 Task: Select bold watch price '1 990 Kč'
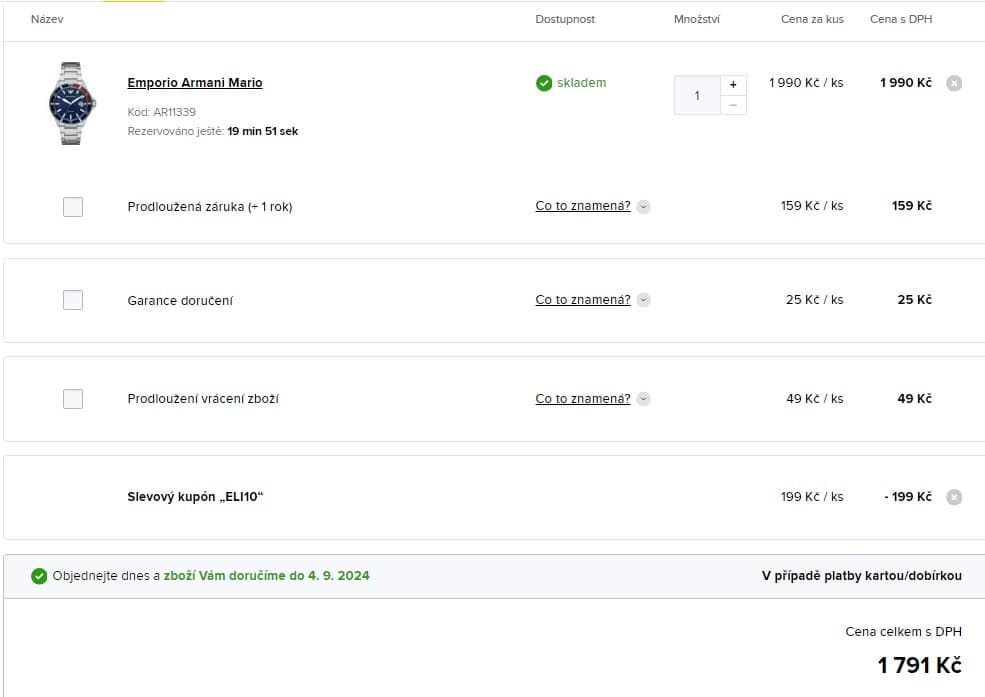click(x=906, y=83)
